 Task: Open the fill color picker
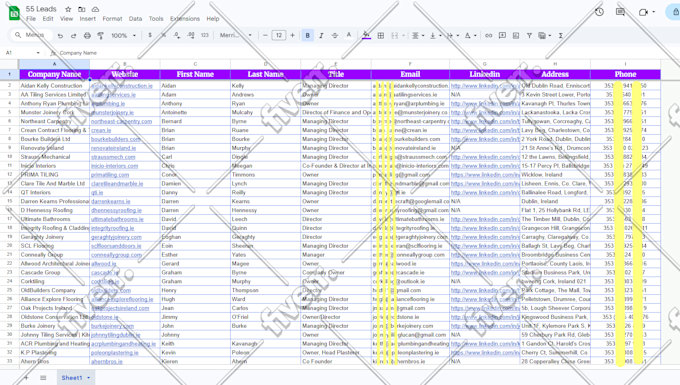pyautogui.click(x=366, y=35)
